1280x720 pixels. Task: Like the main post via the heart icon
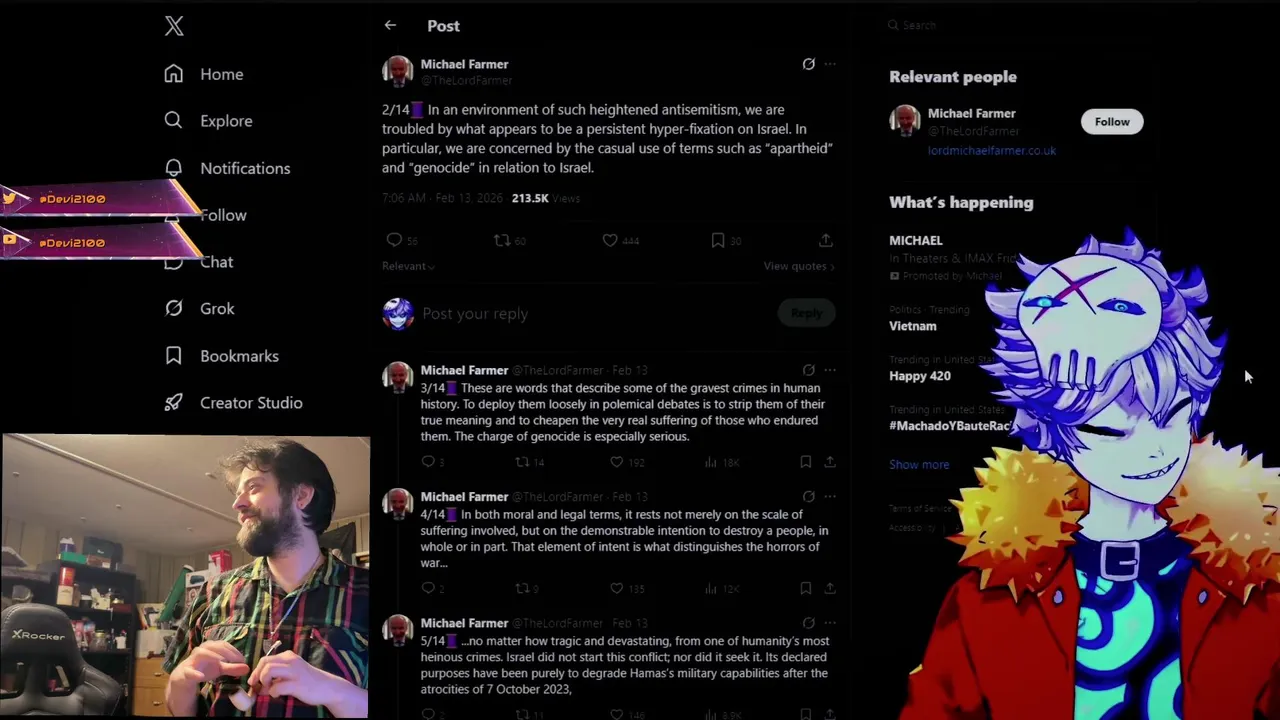(610, 240)
